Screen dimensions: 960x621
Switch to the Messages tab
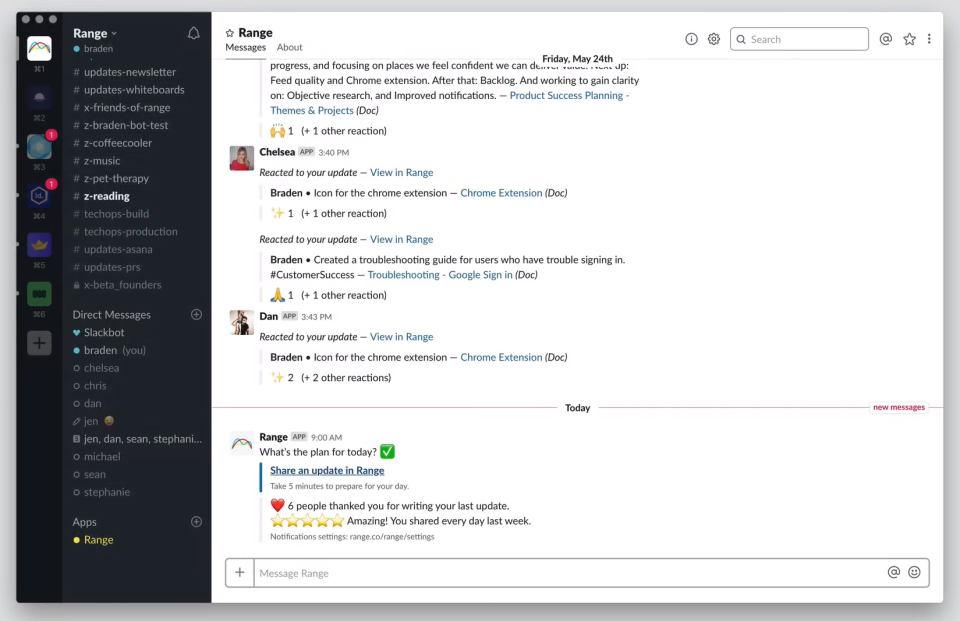point(246,48)
